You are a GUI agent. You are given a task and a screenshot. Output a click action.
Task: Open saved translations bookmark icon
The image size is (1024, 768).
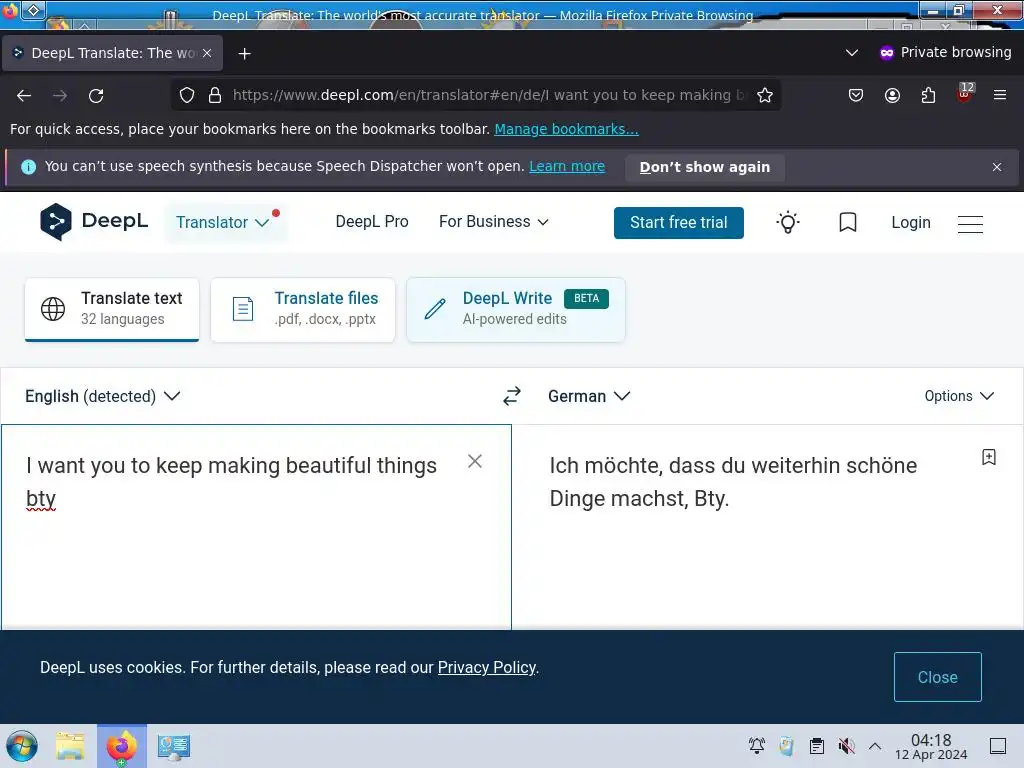[x=848, y=223]
